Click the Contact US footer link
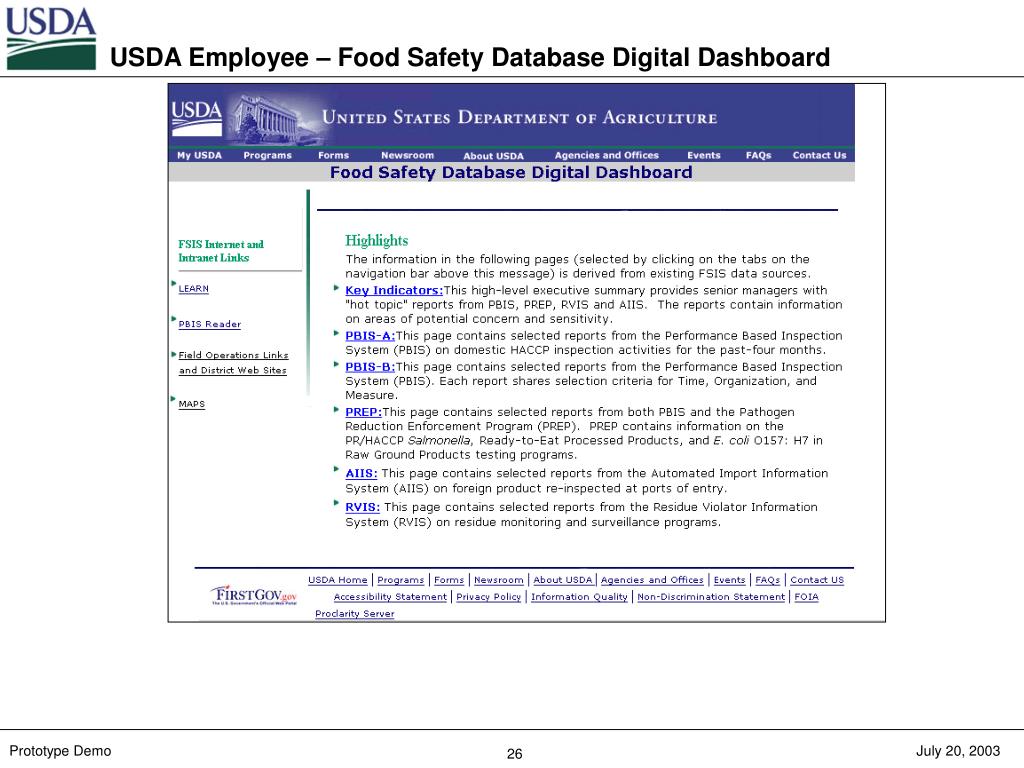Screen dimensions: 1024x768 (816, 580)
